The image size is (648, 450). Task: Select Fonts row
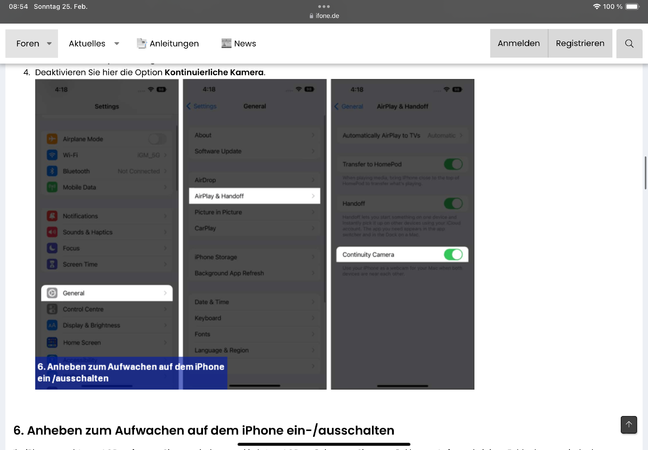point(255,334)
